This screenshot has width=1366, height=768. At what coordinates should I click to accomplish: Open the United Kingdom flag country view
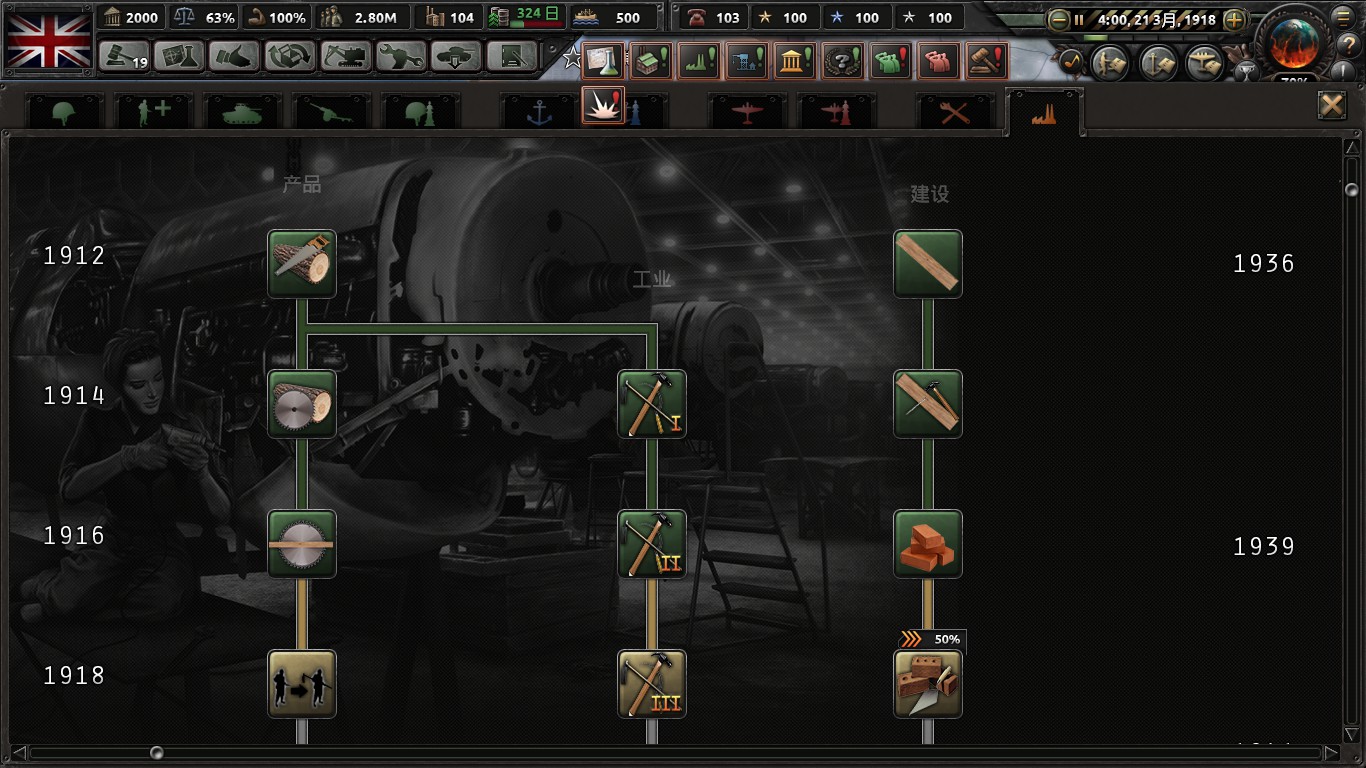(x=47, y=40)
